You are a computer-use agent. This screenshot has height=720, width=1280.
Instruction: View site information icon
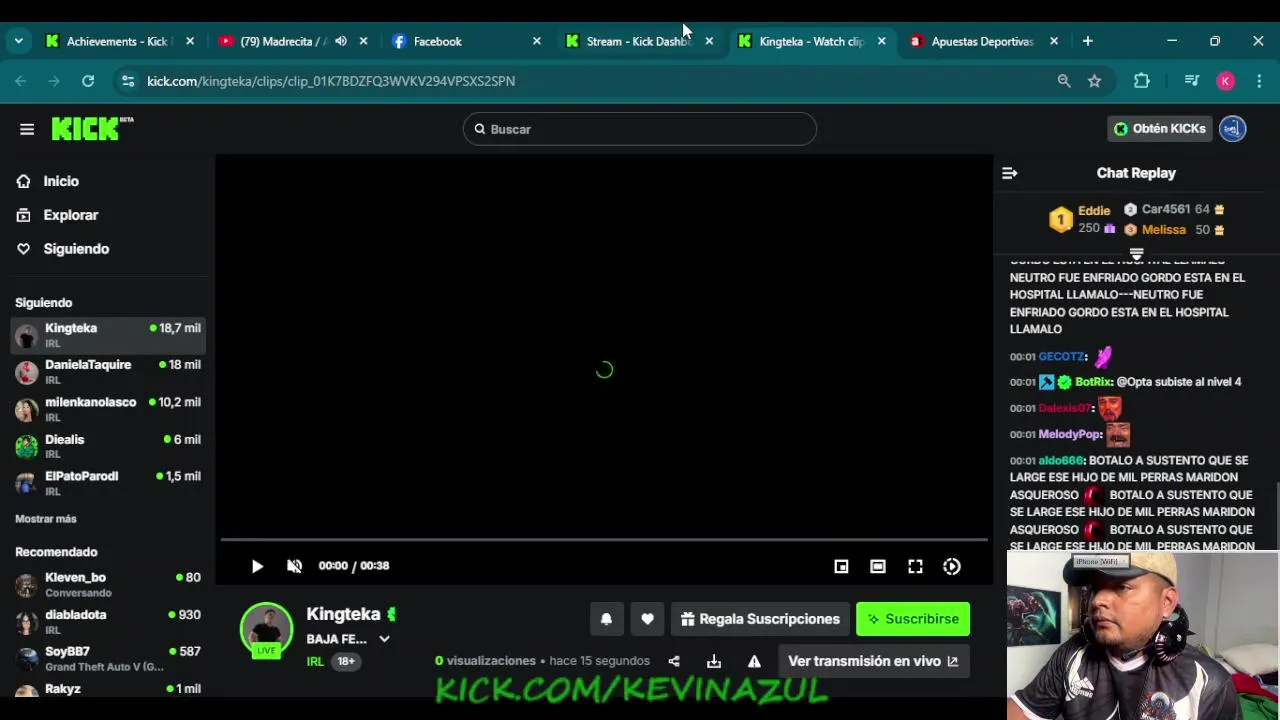click(127, 81)
